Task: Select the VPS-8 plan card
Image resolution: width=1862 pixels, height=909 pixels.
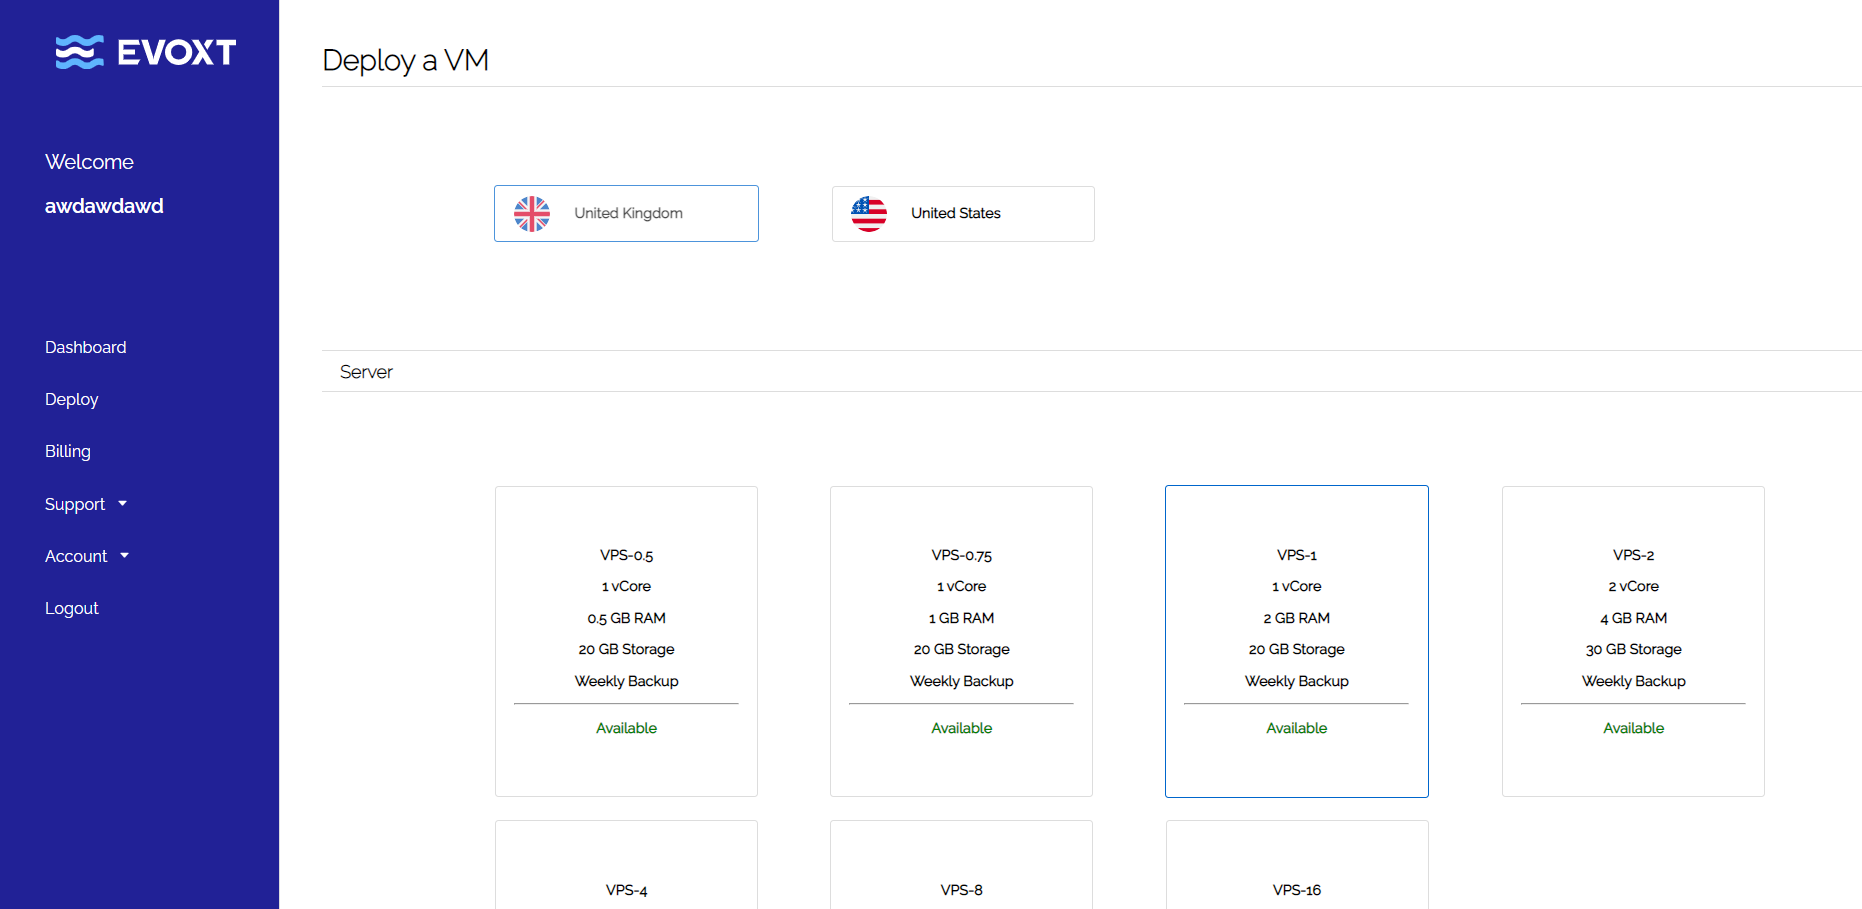Action: point(961,868)
